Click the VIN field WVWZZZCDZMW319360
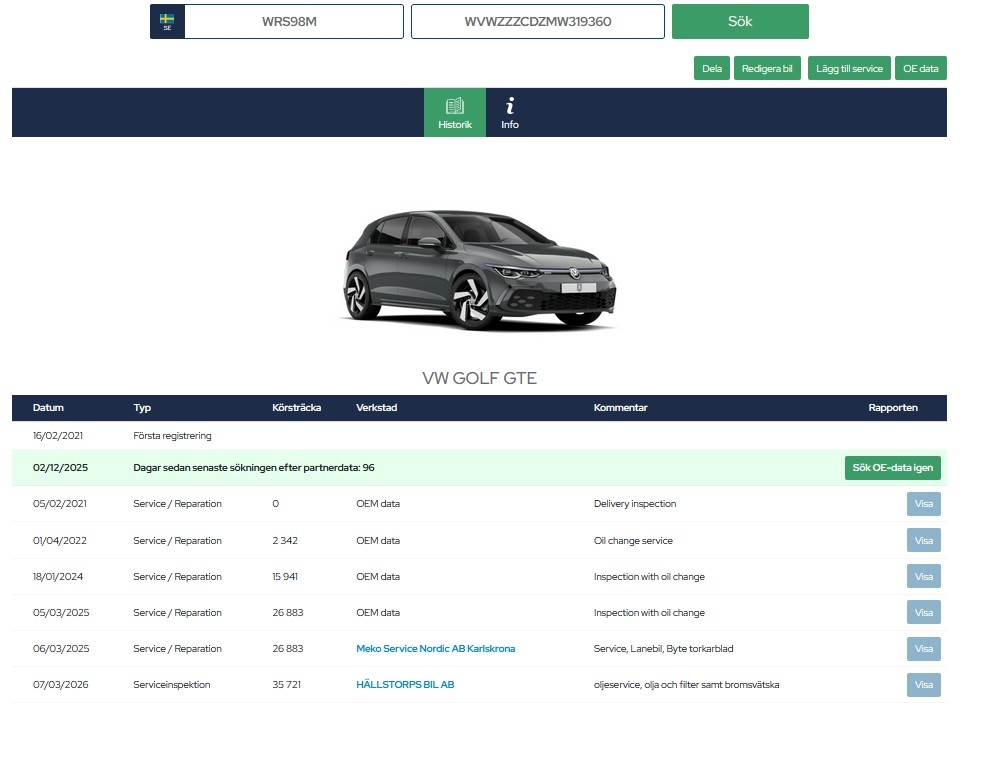Viewport: 986px width, 782px height. 538,21
